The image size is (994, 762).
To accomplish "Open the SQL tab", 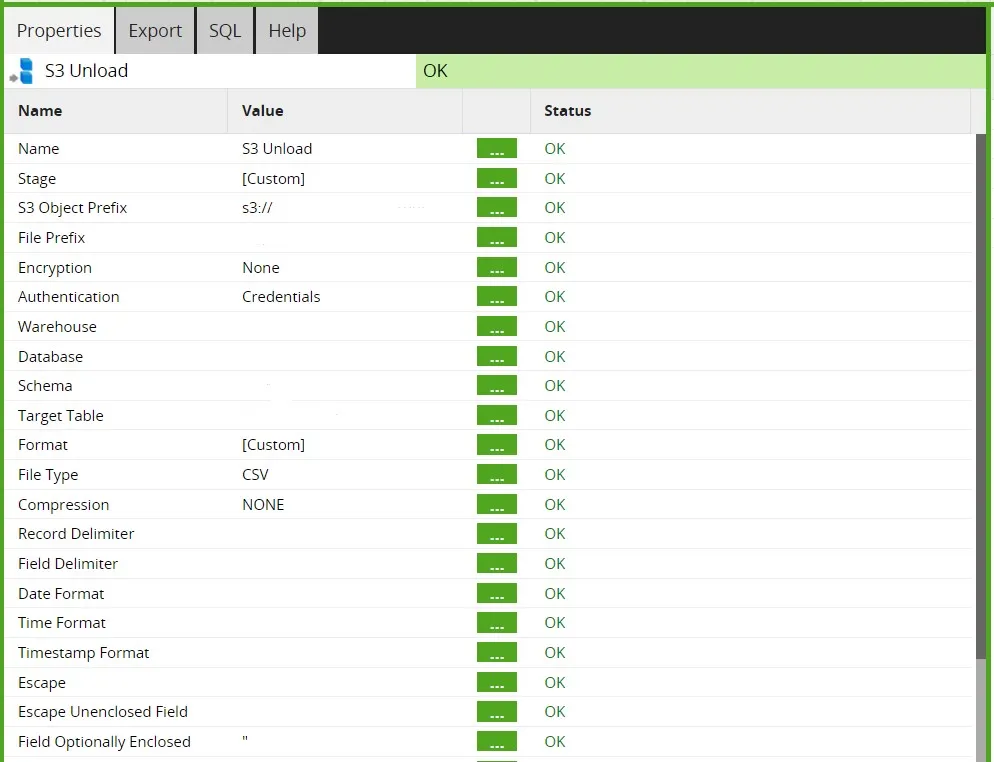I will pyautogui.click(x=225, y=30).
